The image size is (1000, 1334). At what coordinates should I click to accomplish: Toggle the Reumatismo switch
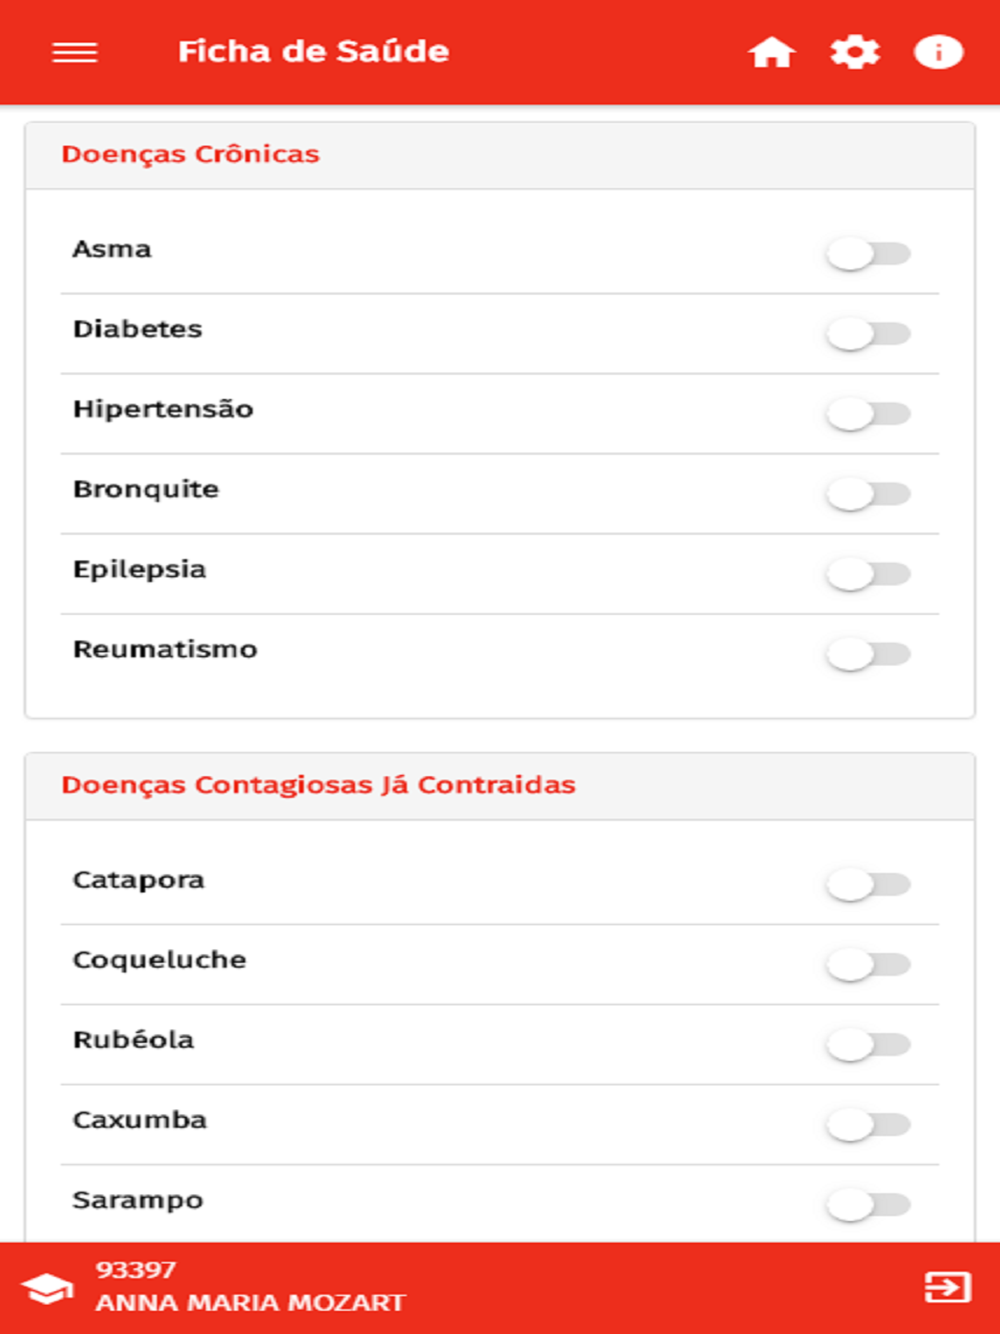[x=868, y=654]
